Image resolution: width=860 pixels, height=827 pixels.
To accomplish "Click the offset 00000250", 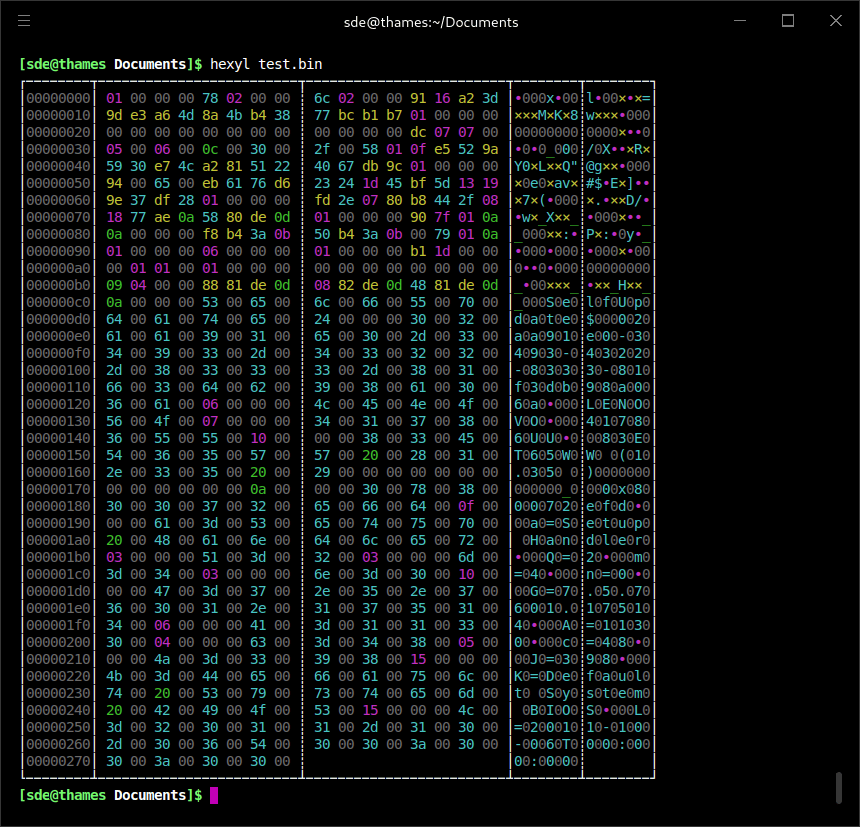I will 58,727.
